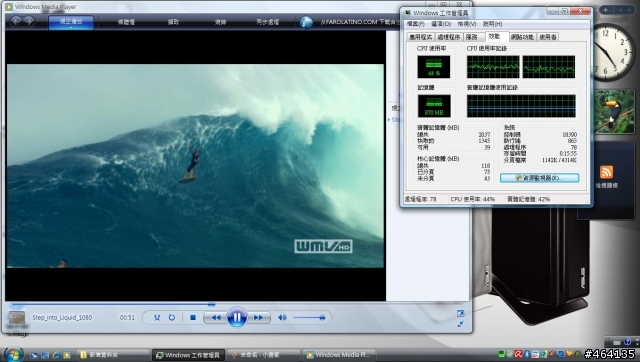Click the FAROLATINO.COM online store icon

click(x=306, y=22)
